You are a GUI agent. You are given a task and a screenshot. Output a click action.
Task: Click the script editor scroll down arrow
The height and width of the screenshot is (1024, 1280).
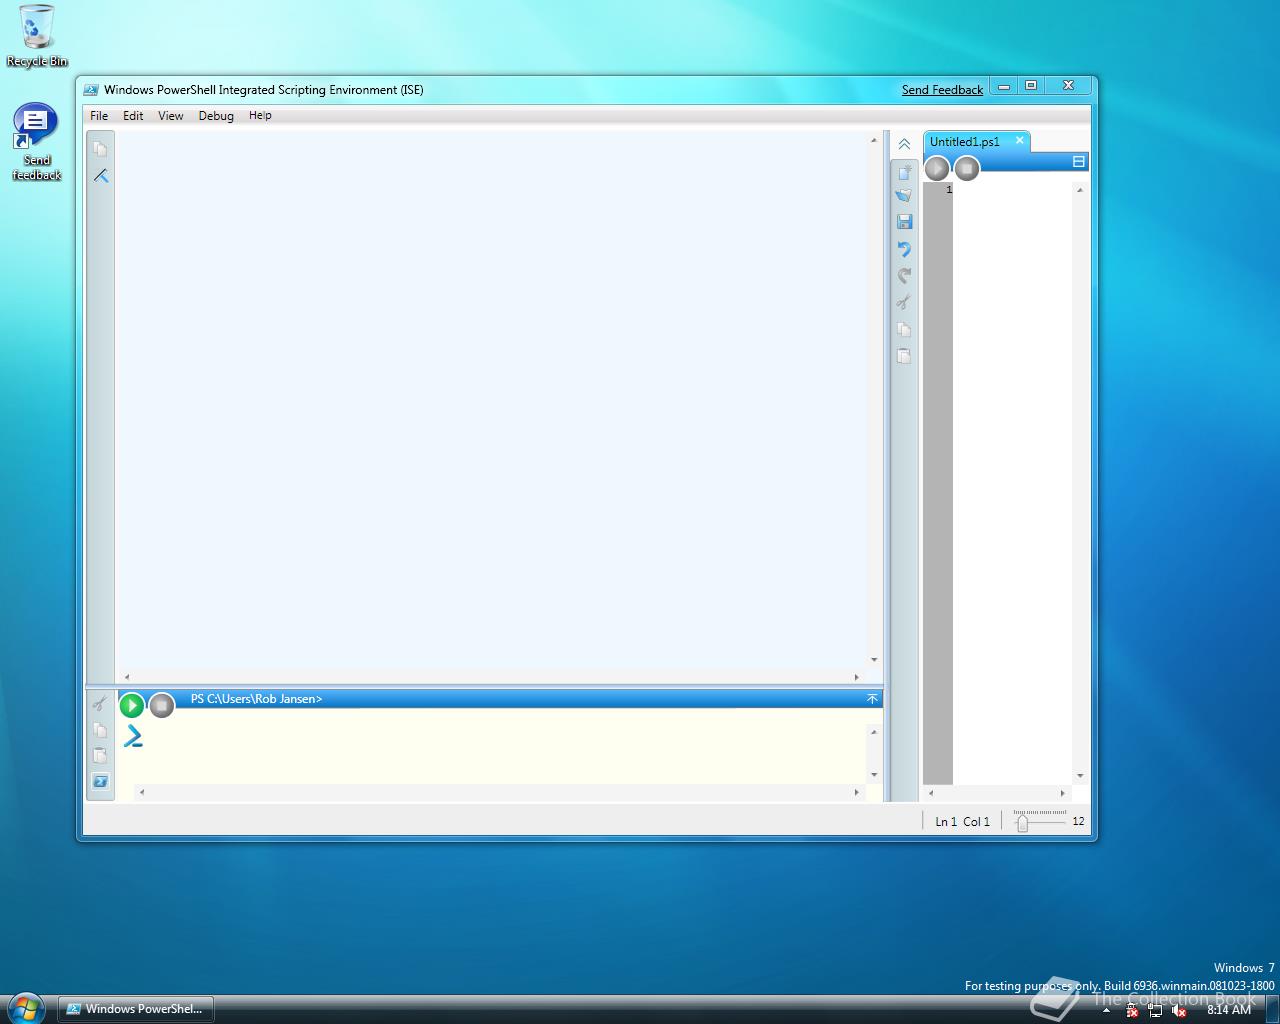pyautogui.click(x=1080, y=776)
